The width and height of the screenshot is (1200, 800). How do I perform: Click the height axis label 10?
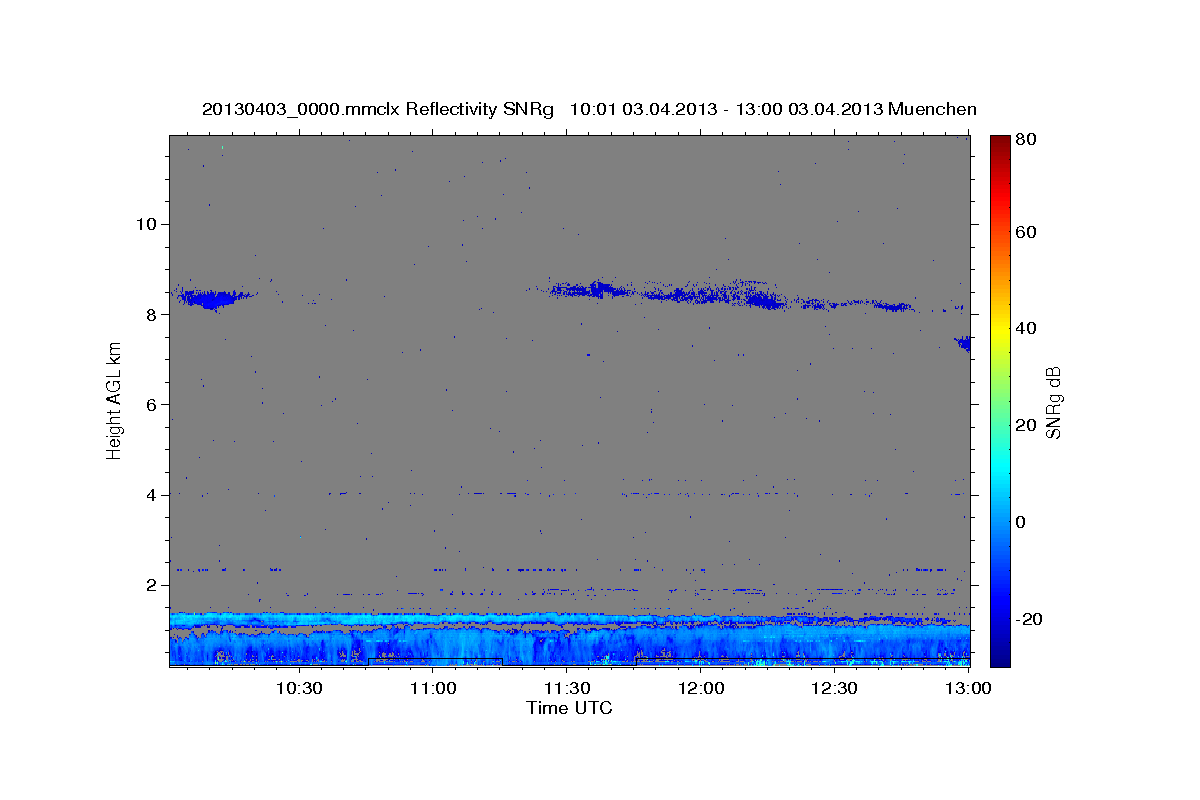click(x=146, y=224)
